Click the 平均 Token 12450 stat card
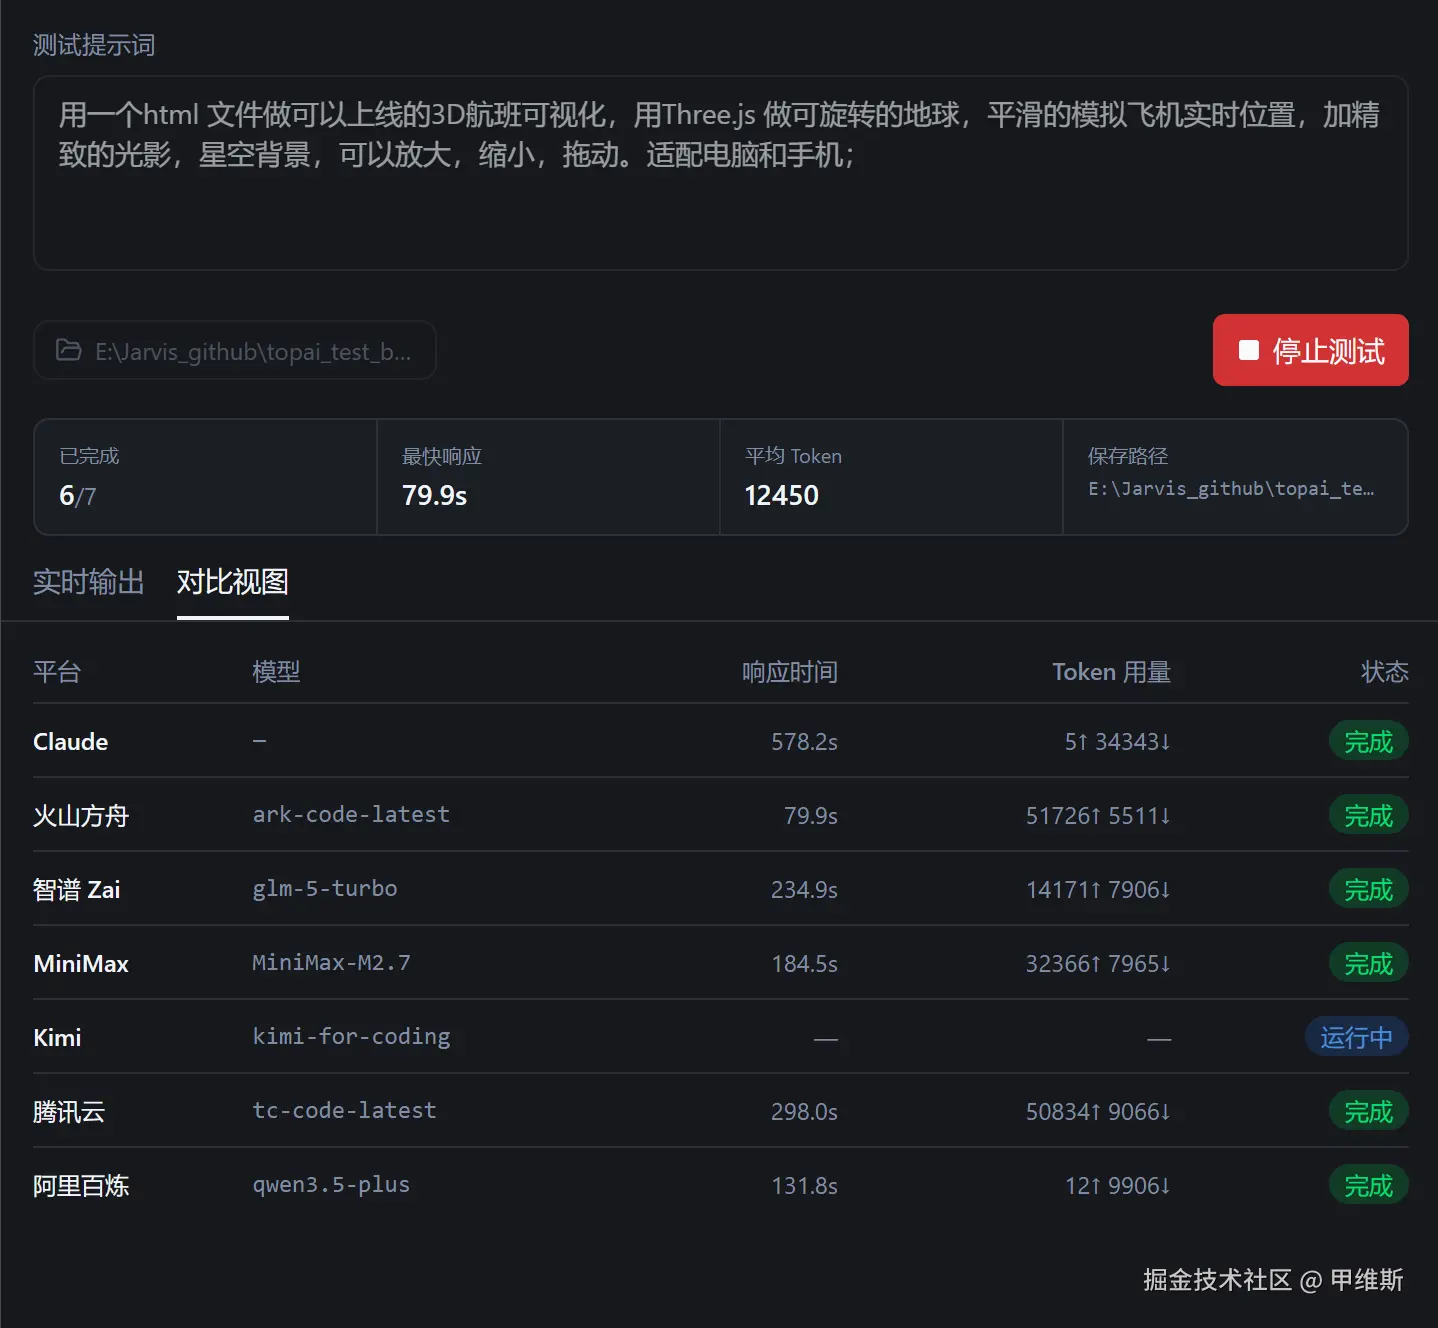Viewport: 1438px width, 1328px height. tap(891, 477)
